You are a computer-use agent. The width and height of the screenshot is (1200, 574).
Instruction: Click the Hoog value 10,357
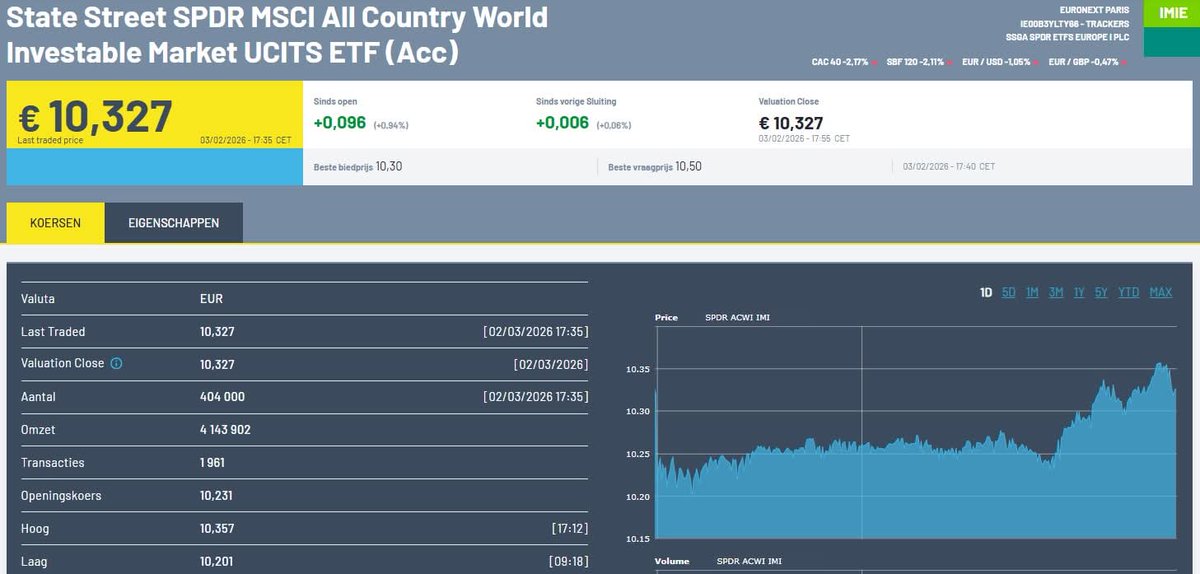click(x=217, y=529)
